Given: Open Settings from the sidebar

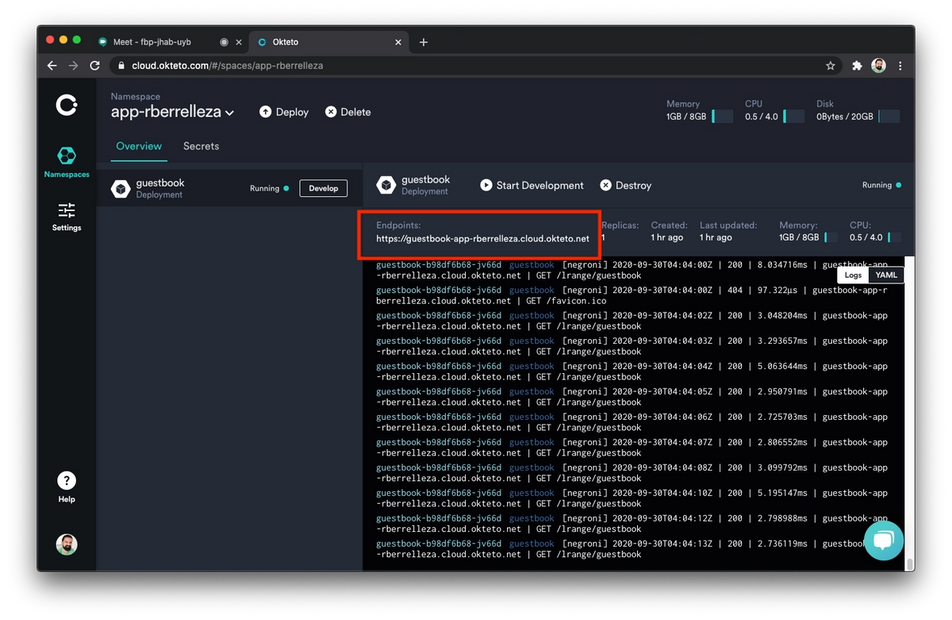Looking at the screenshot, I should click(66, 218).
